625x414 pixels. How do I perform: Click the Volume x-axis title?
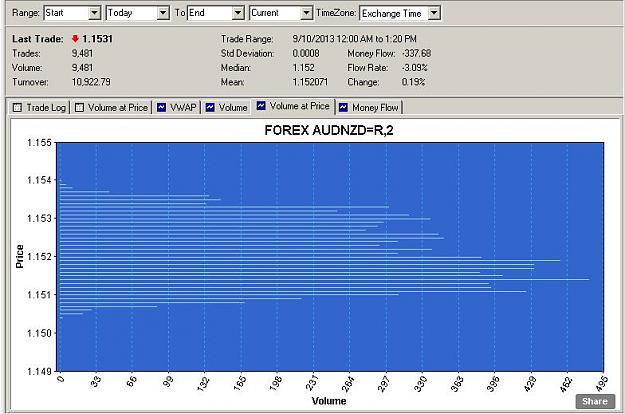[329, 401]
